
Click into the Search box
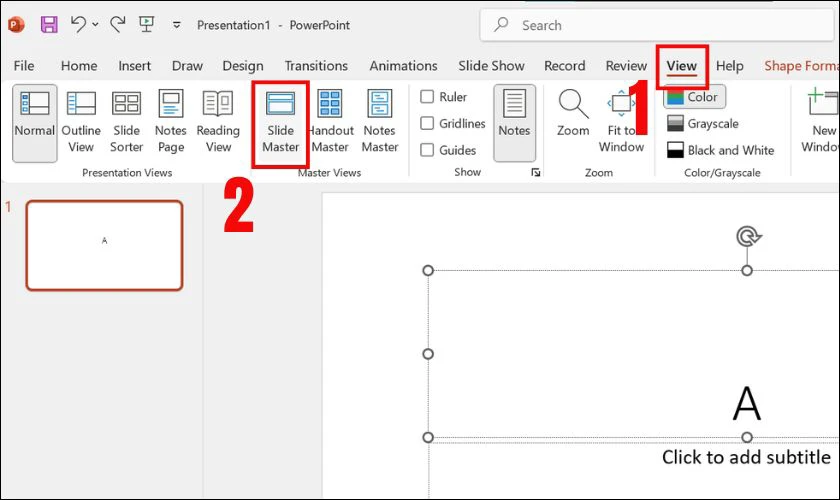coord(659,25)
